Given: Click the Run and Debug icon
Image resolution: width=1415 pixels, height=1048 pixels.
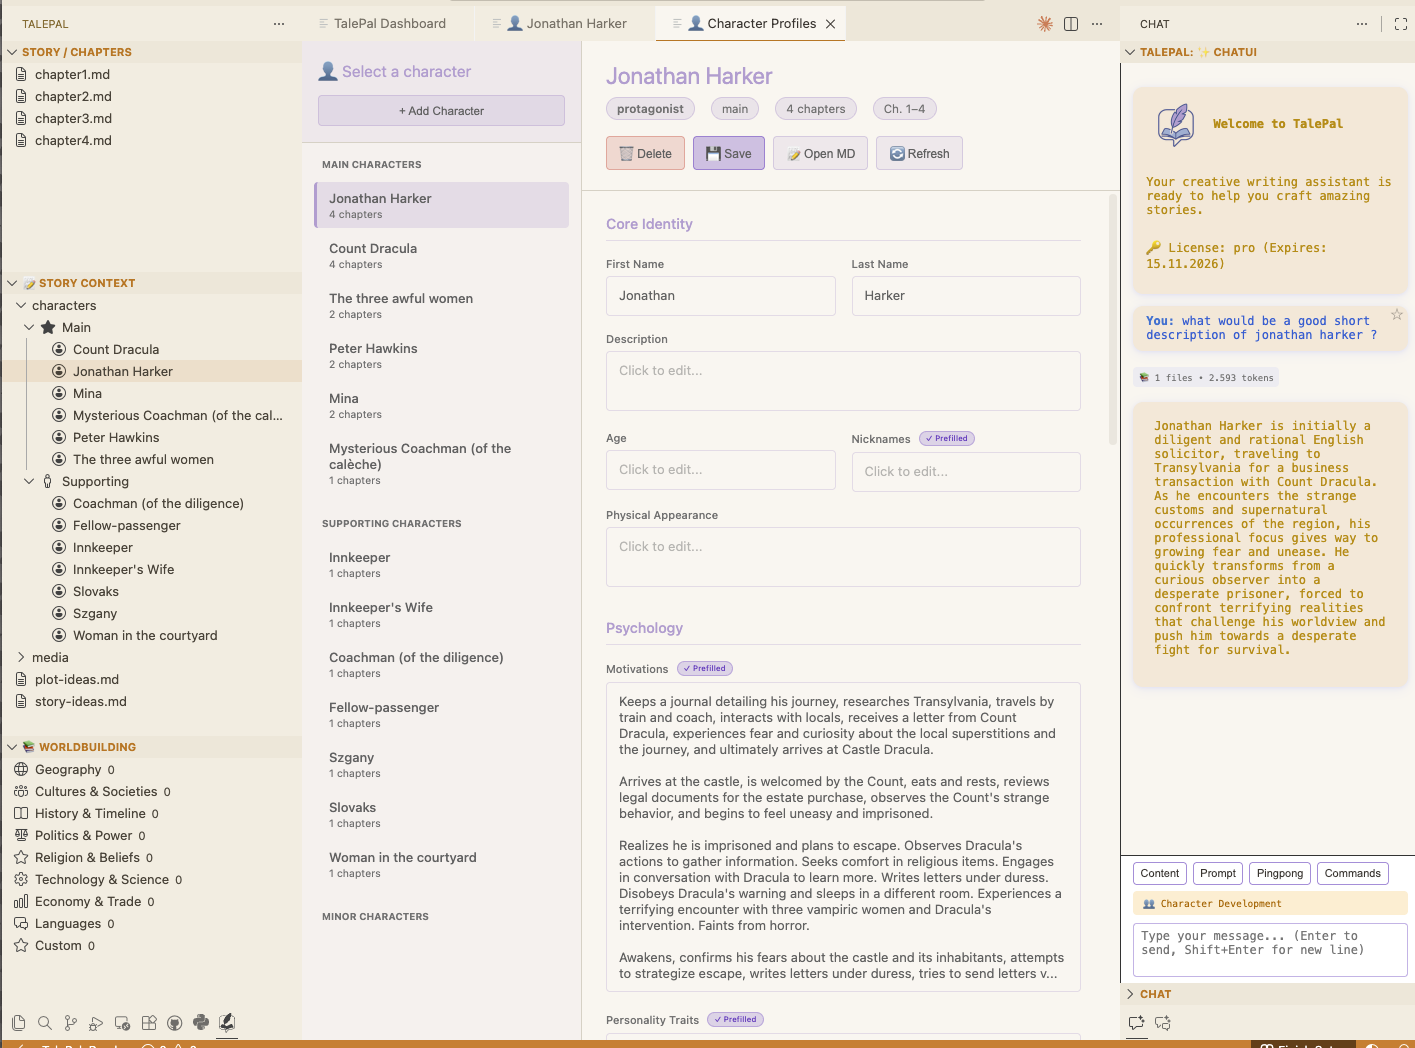Looking at the screenshot, I should (x=96, y=1022).
